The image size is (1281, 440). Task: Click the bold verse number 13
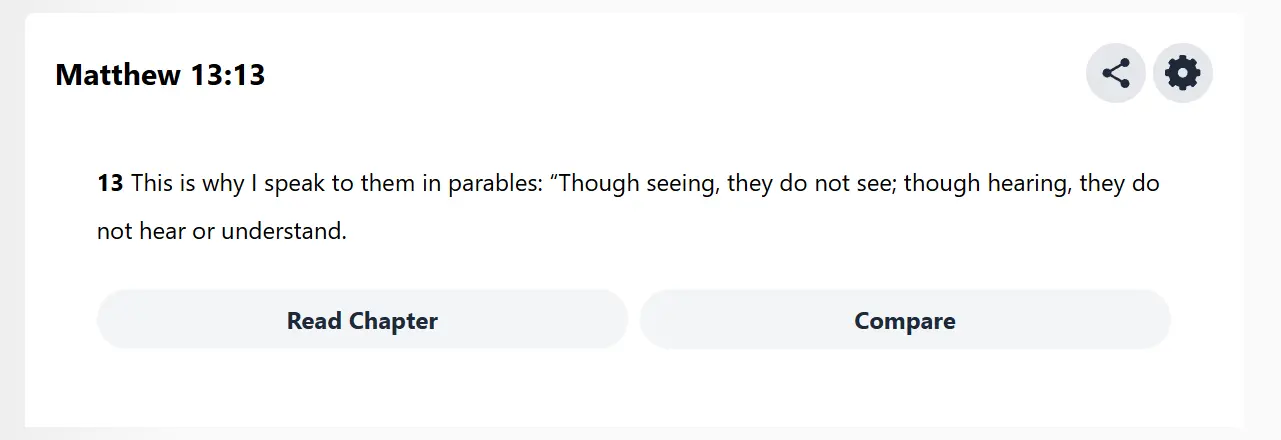(110, 184)
